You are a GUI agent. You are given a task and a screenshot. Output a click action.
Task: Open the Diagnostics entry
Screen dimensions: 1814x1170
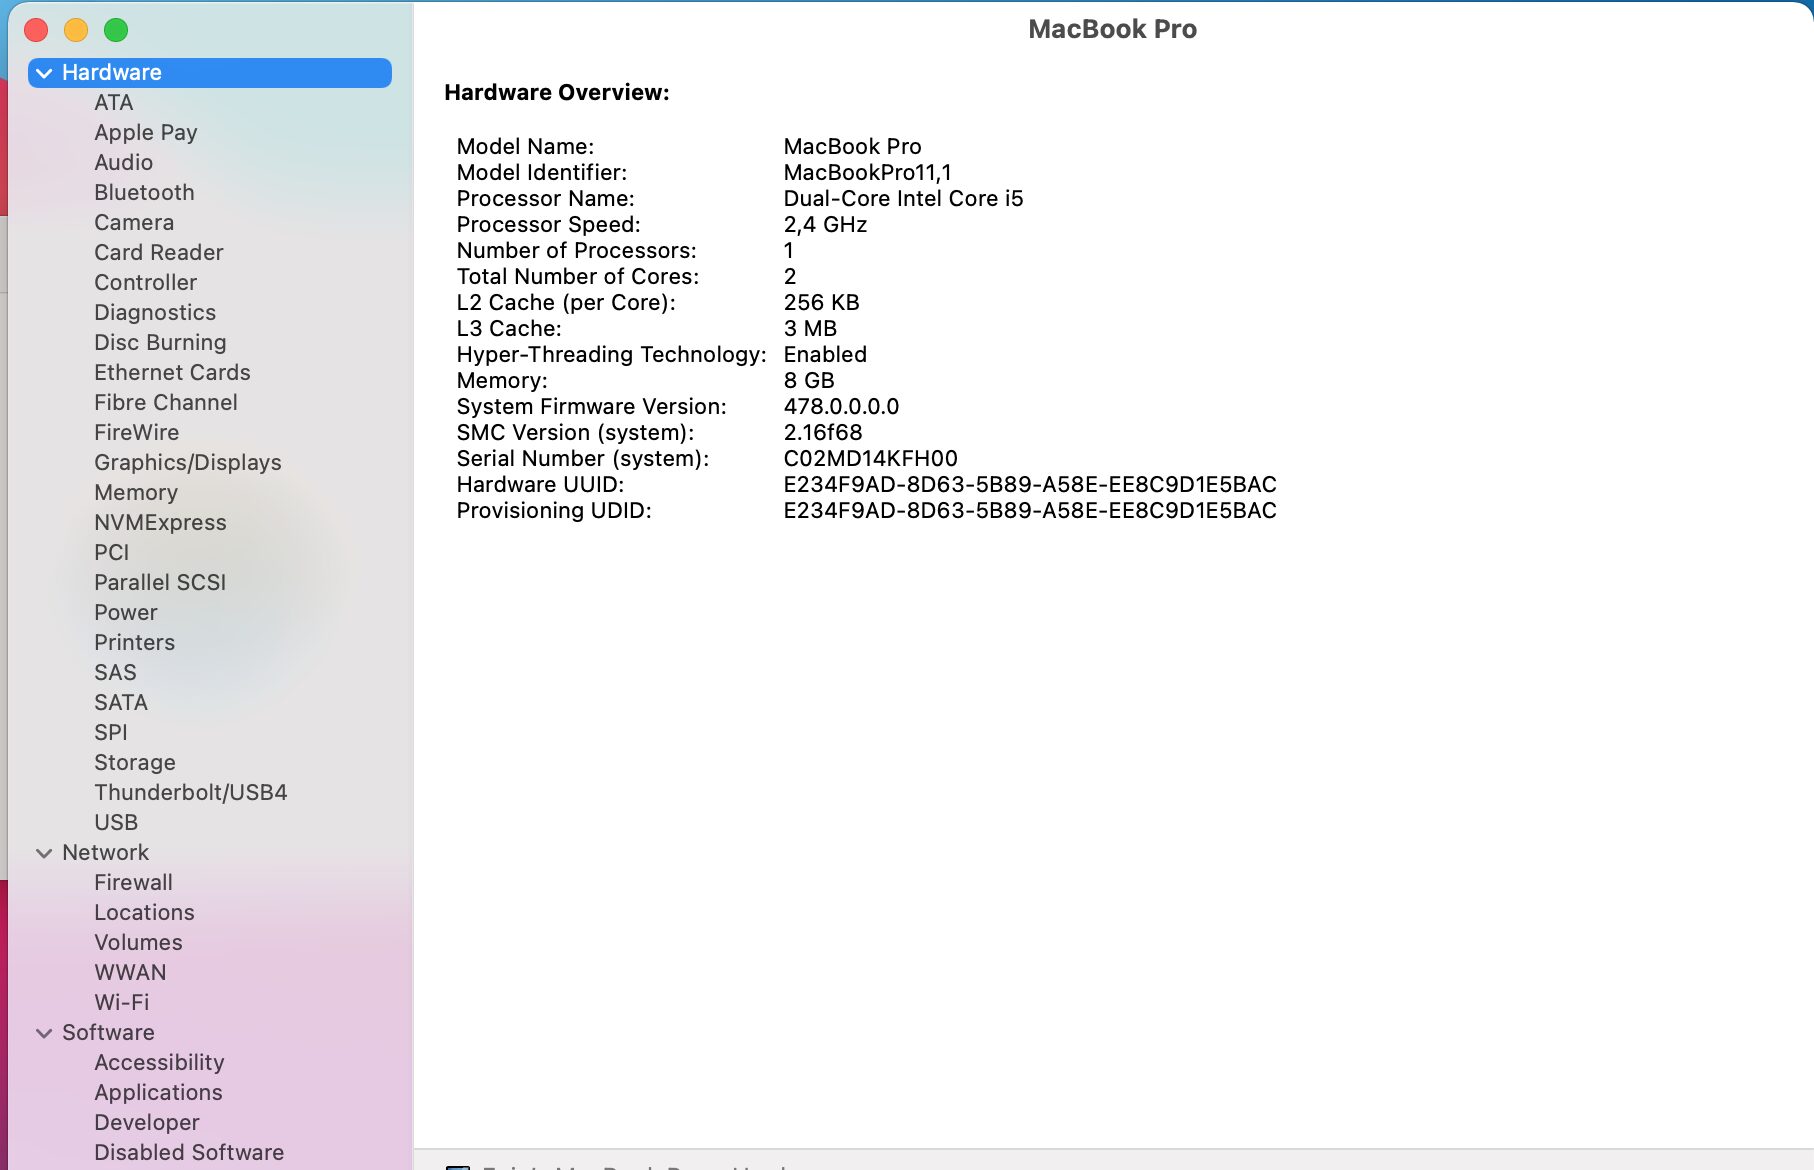[x=155, y=313]
